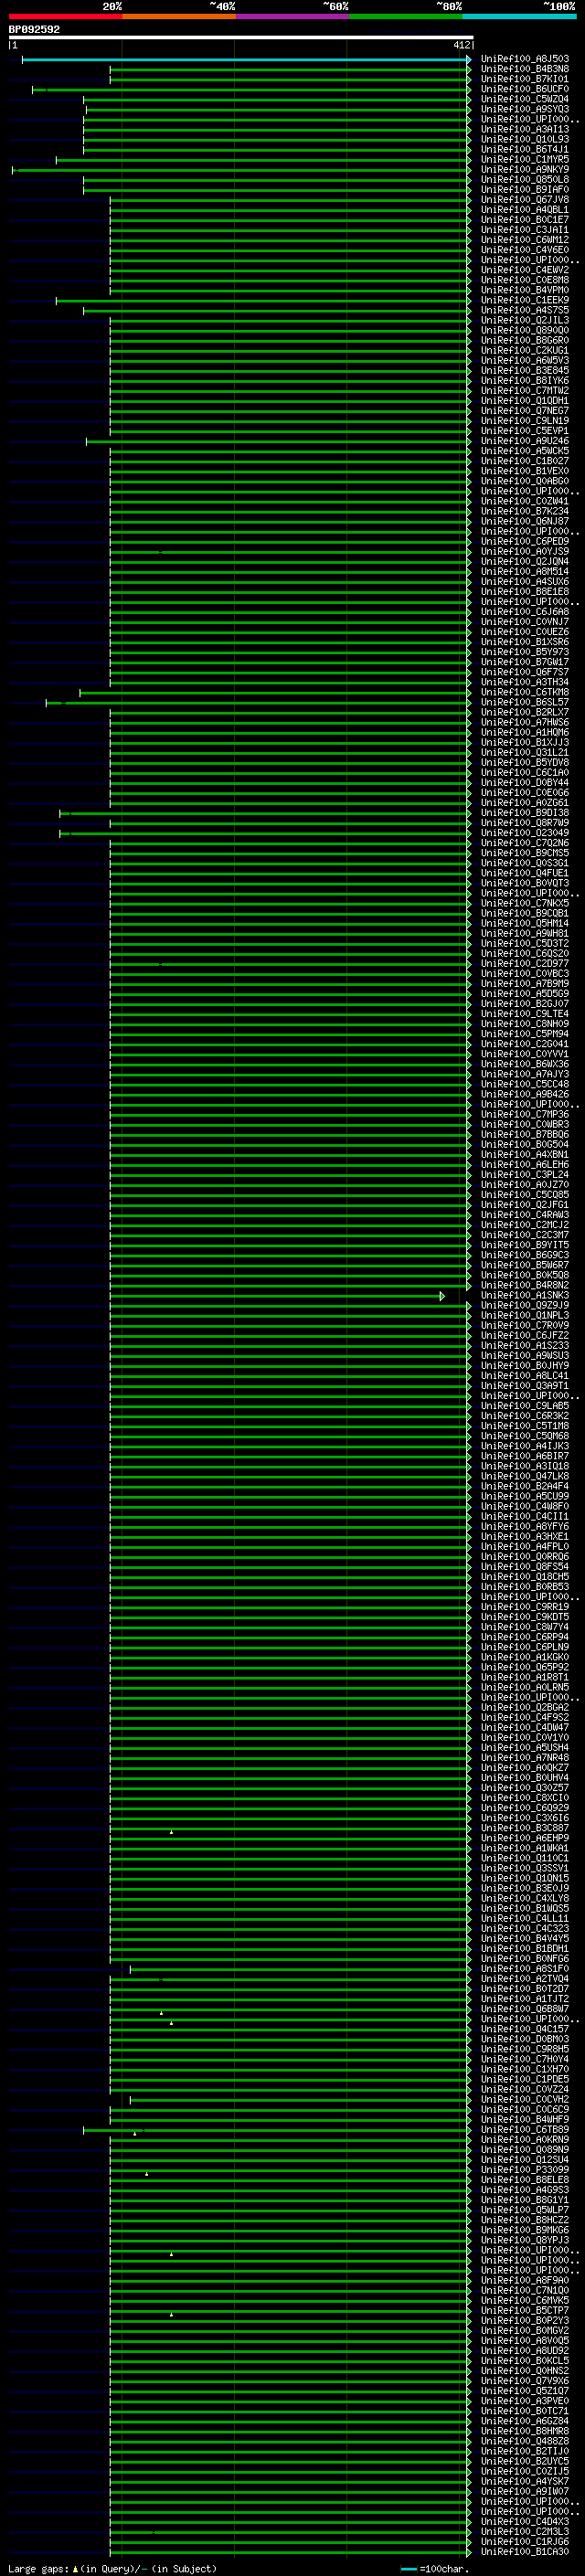Select hit UniRef100_A4S7S5

525,310
